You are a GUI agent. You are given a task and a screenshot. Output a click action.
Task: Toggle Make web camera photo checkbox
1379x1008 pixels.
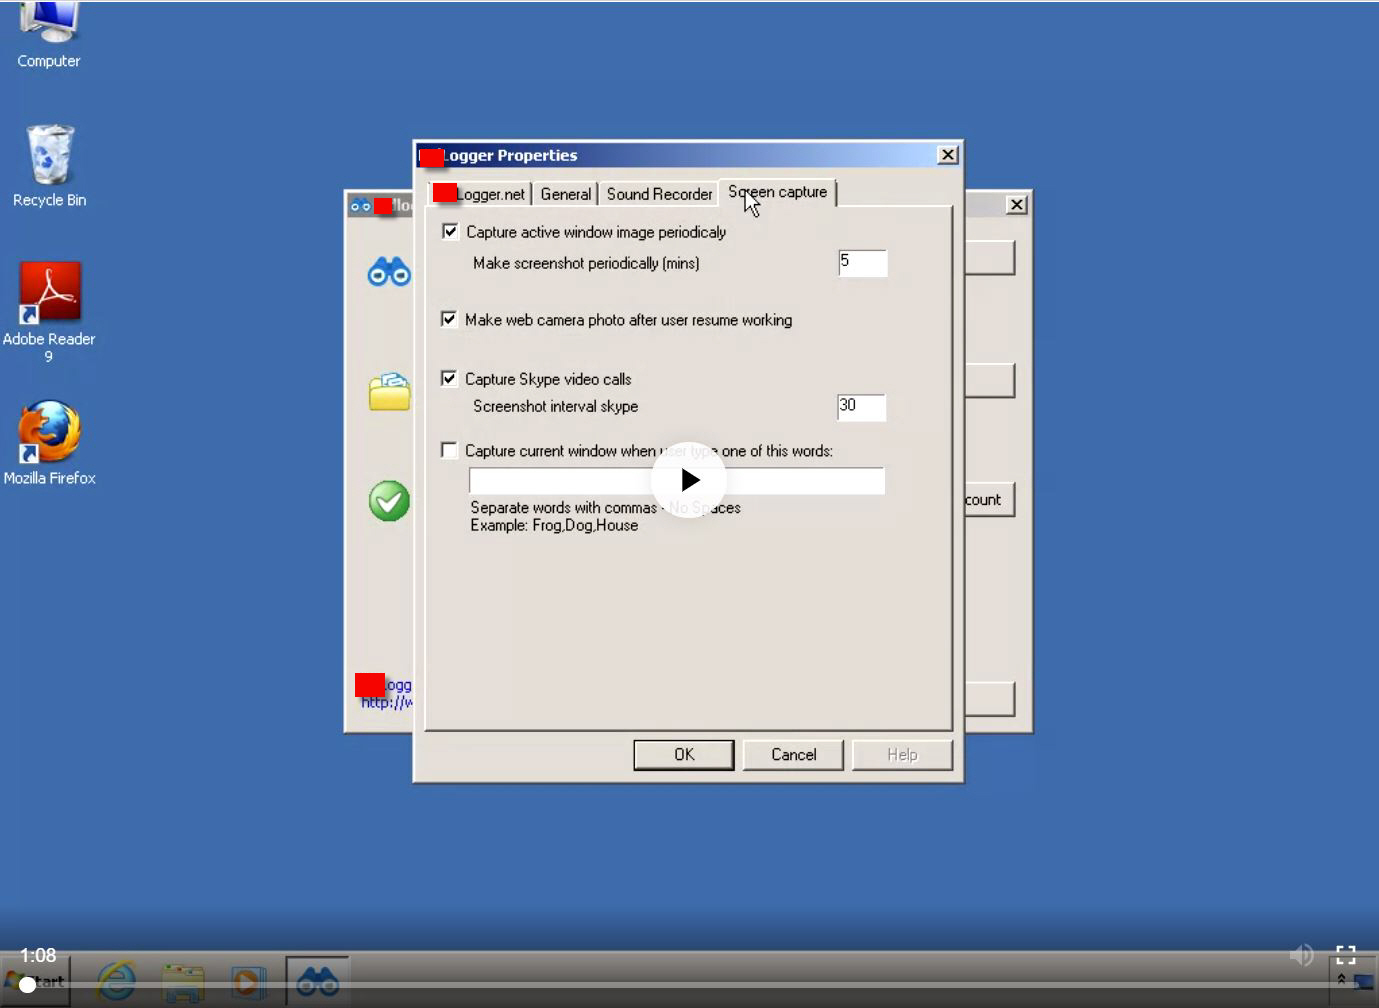click(449, 319)
